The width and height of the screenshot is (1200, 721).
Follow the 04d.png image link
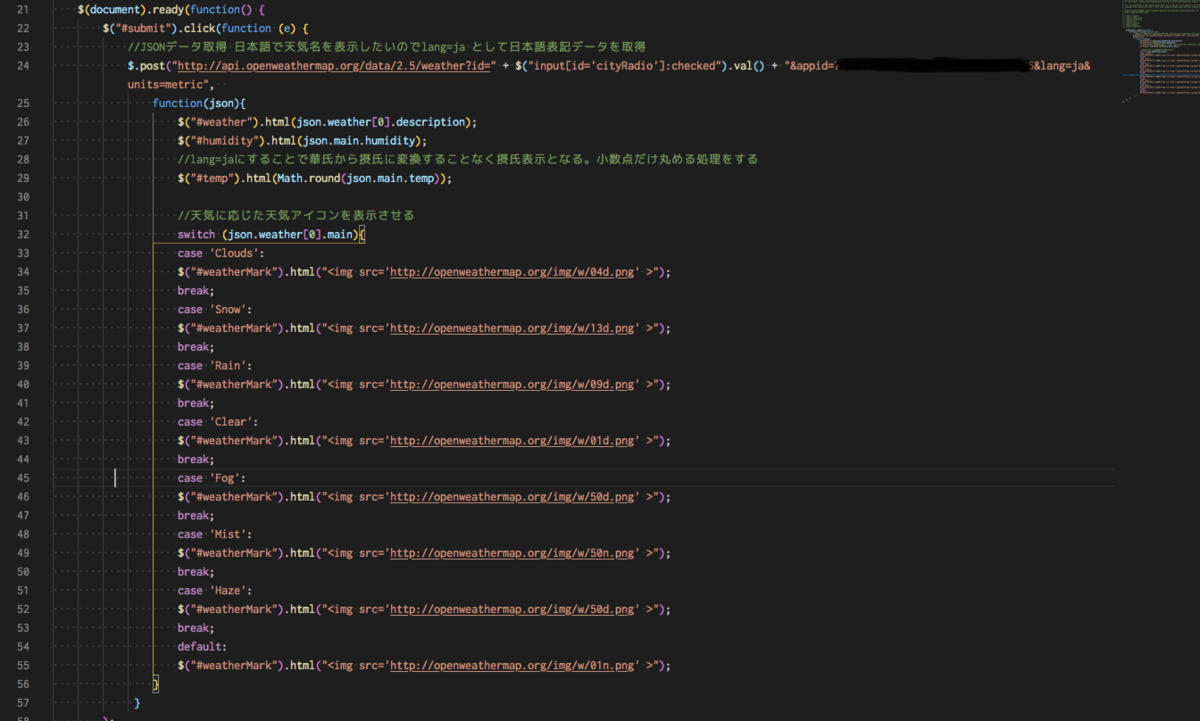coord(513,272)
